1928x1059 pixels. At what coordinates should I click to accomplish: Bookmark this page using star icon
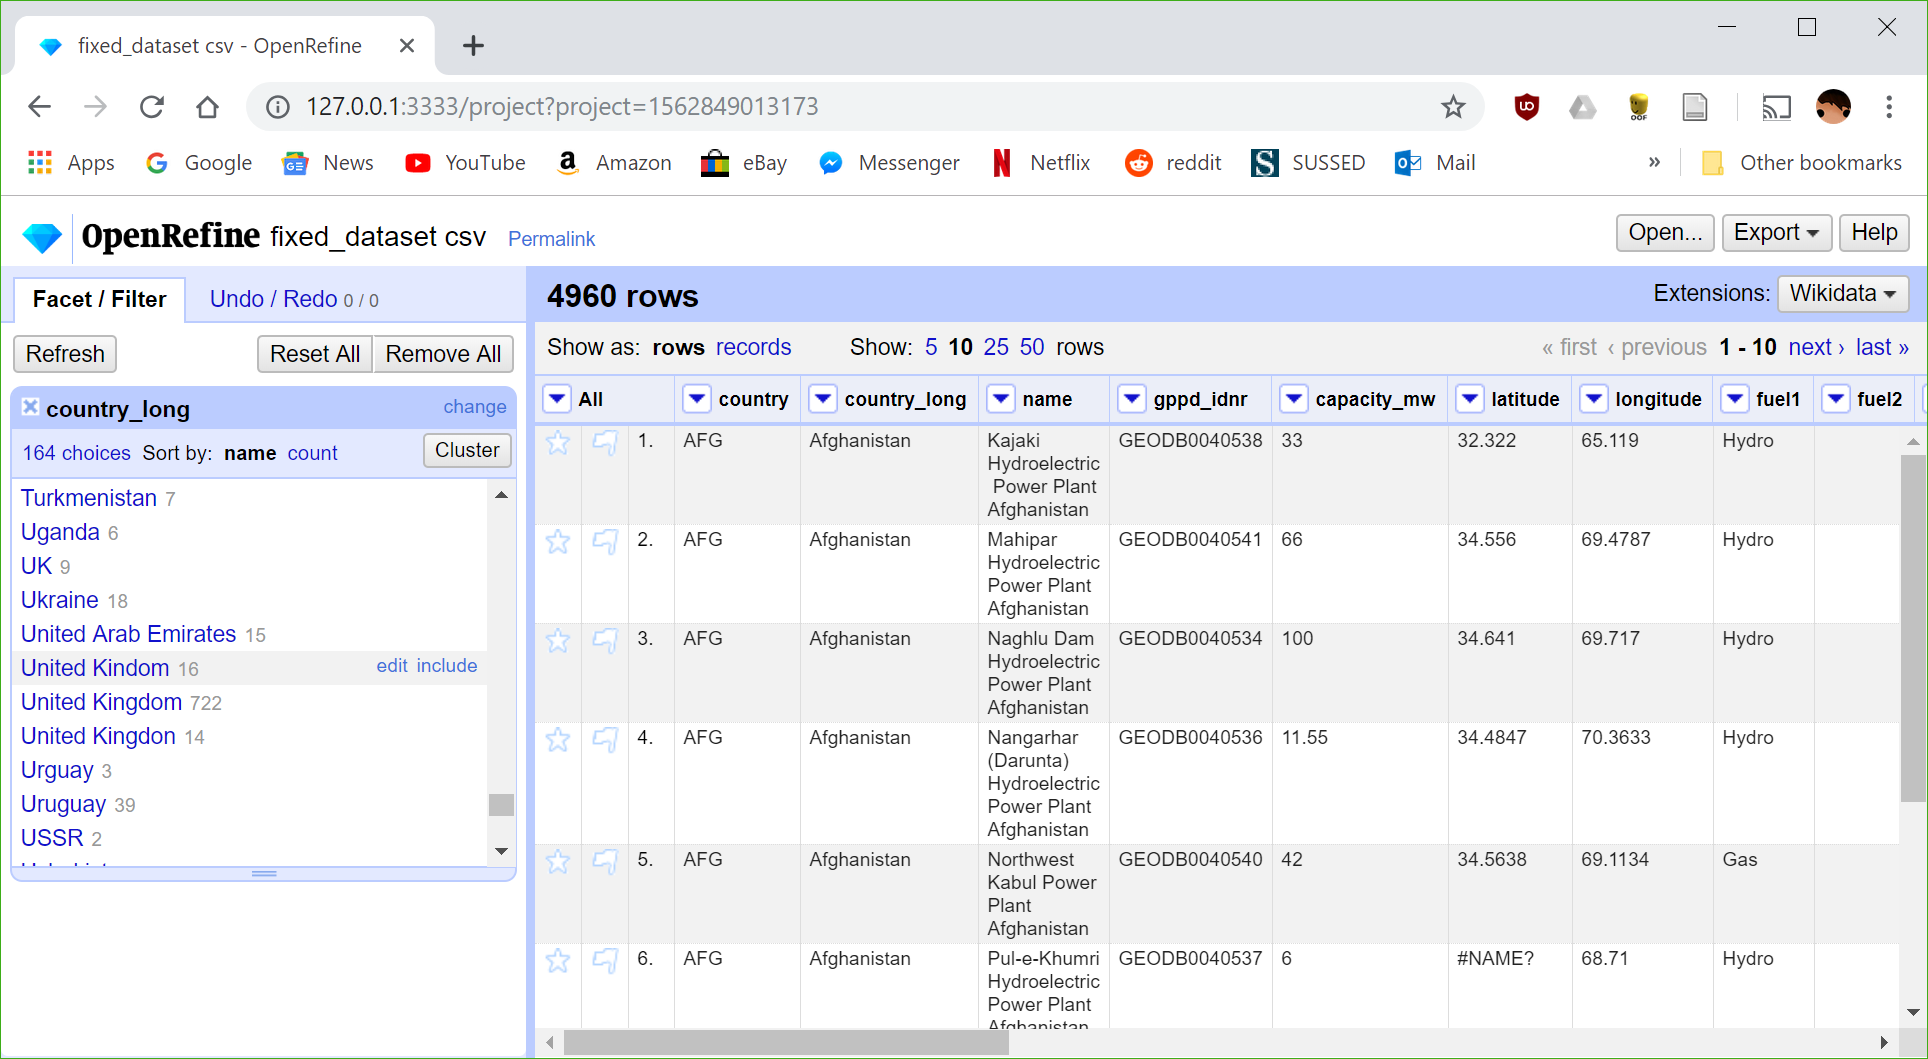pos(1452,107)
